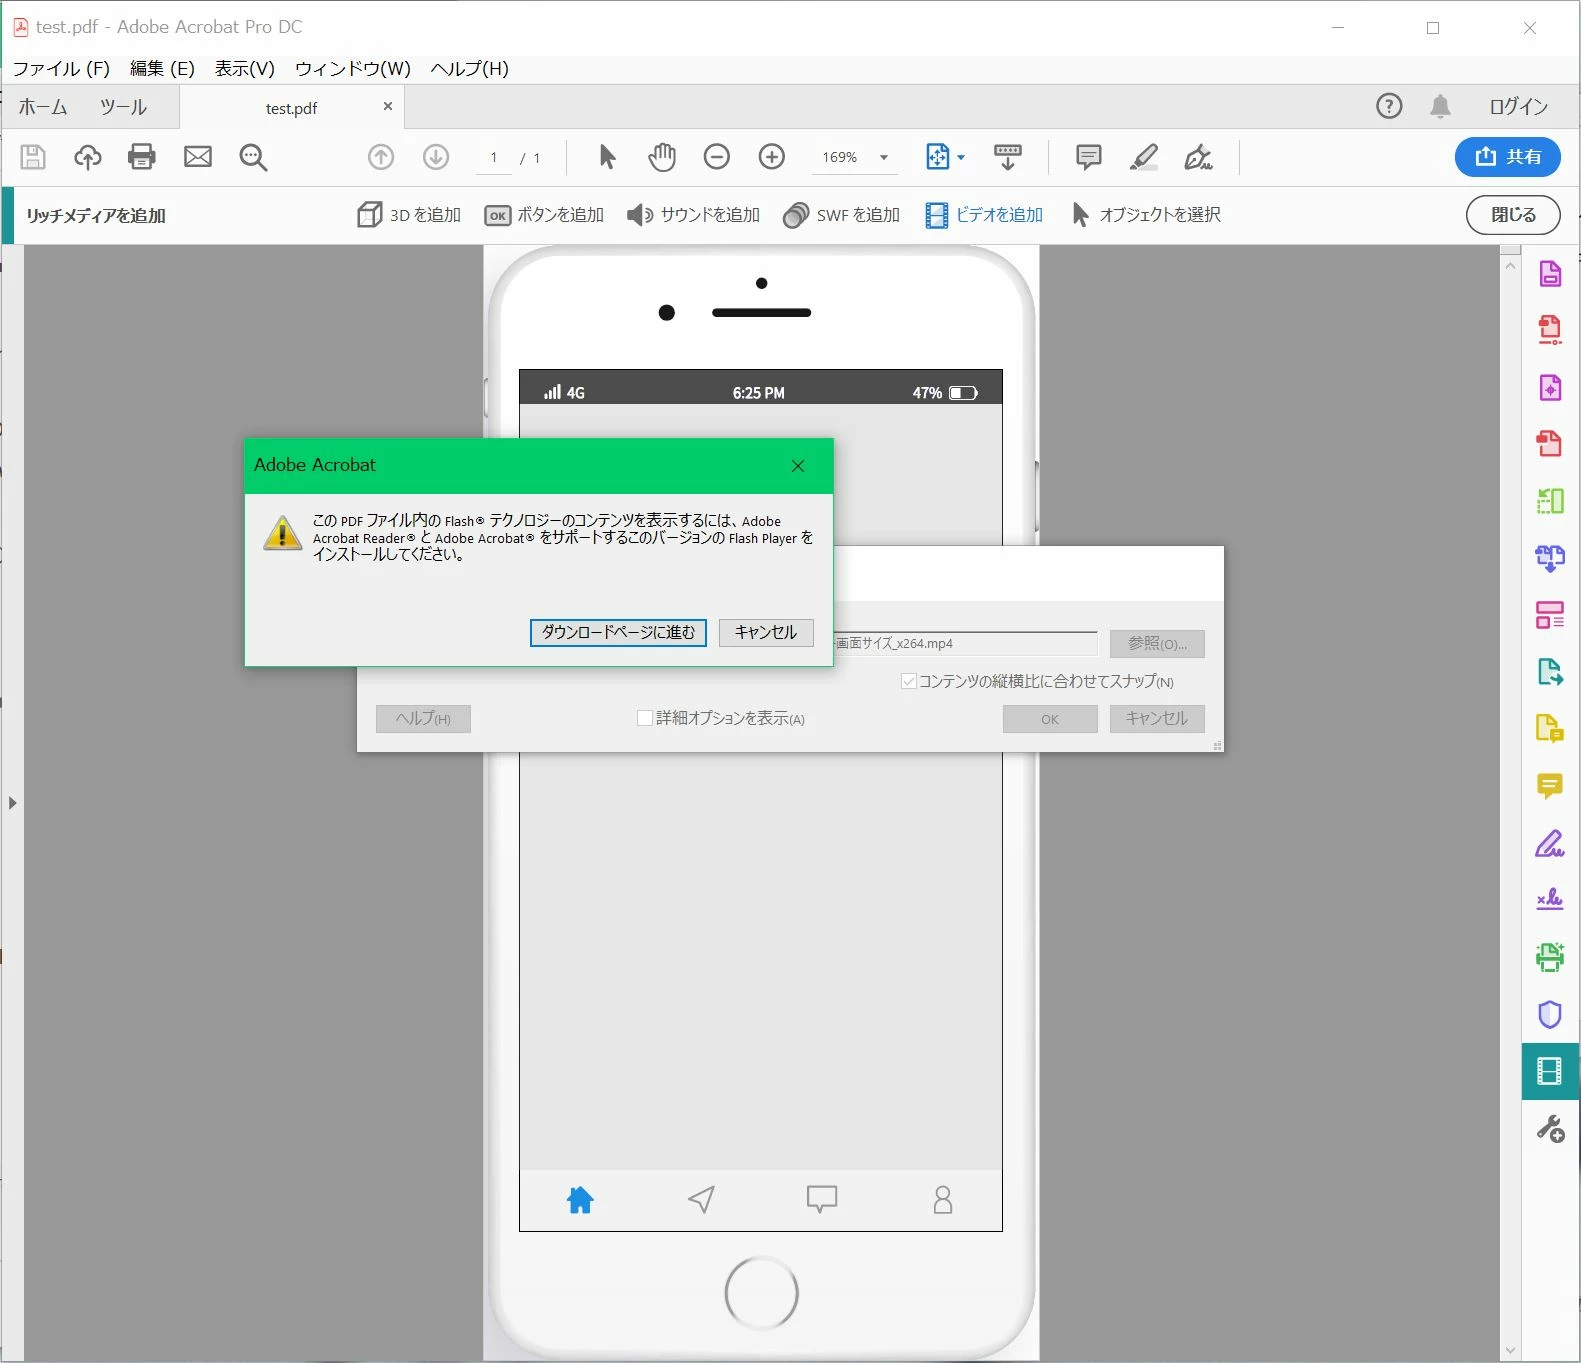1581x1363 pixels.
Task: Click ボタンを追加 tool
Action: tap(544, 215)
